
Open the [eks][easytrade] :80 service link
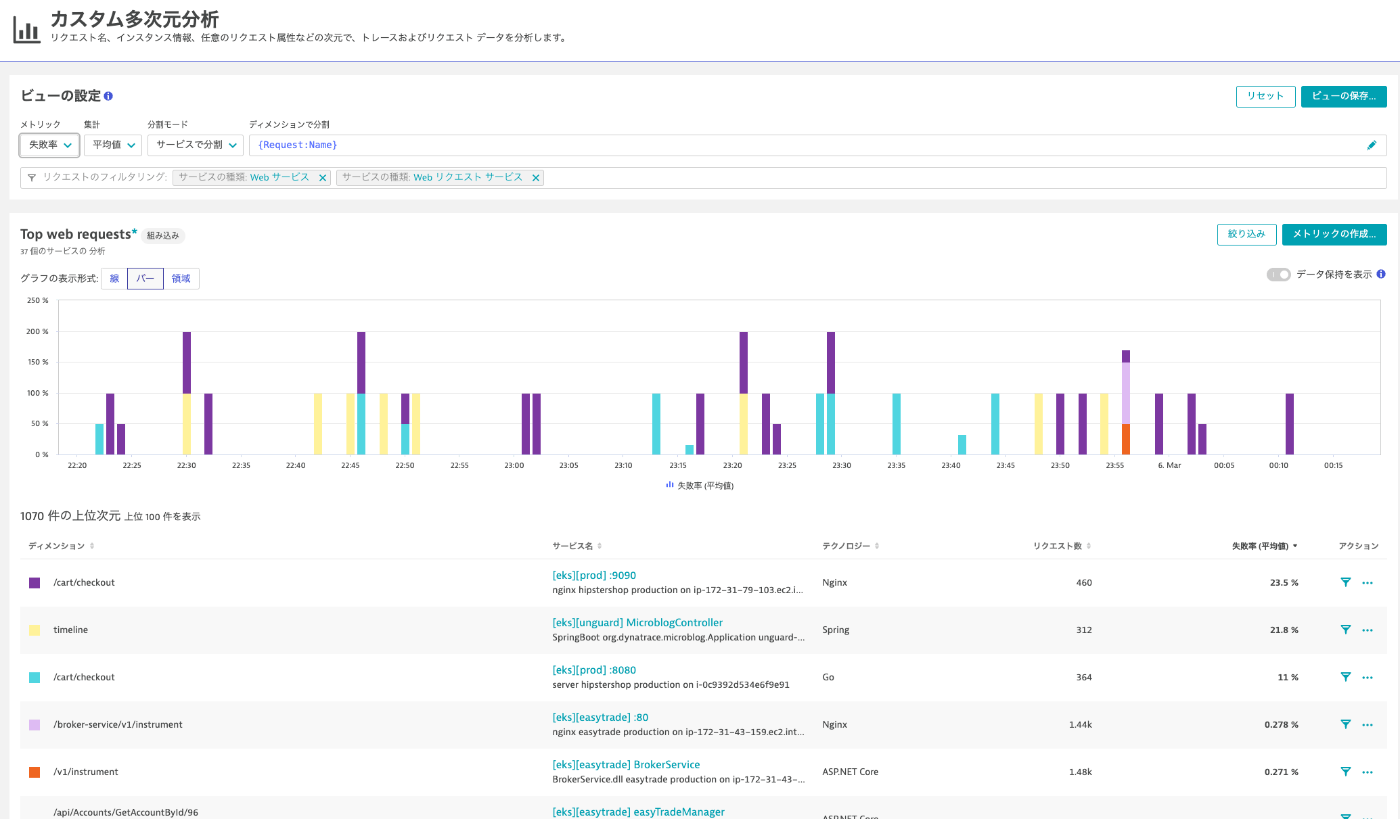[x=600, y=717]
